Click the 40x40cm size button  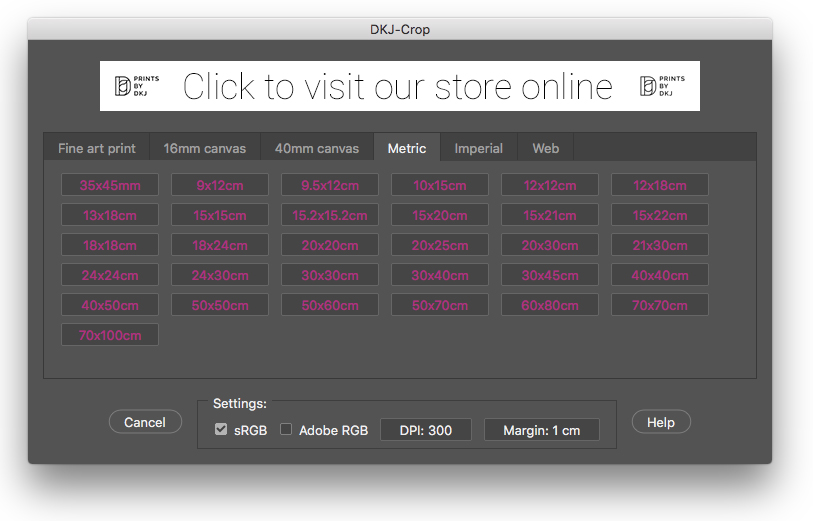point(660,275)
